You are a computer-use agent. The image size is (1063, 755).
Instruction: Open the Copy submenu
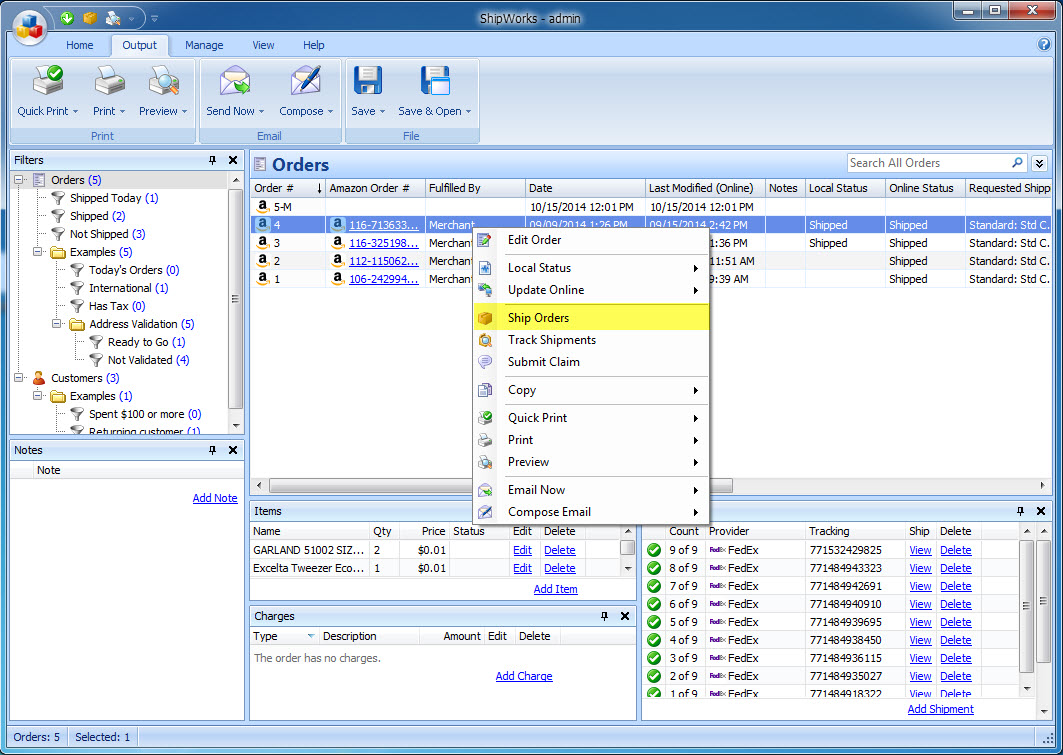[x=591, y=390]
